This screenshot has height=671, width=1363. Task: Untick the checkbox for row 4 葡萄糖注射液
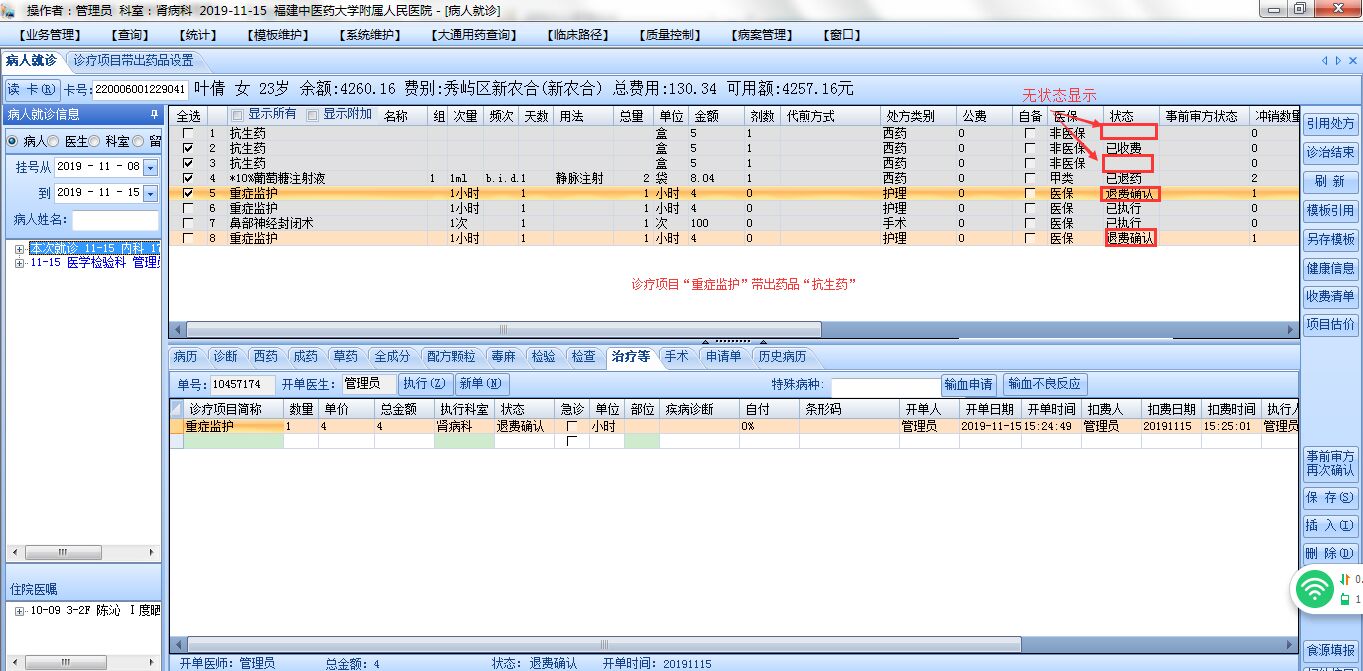coord(188,178)
